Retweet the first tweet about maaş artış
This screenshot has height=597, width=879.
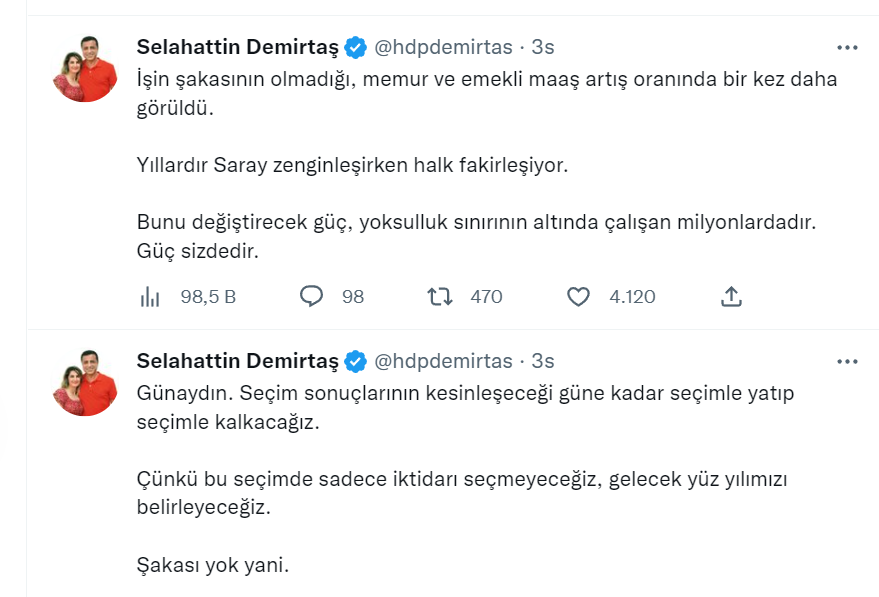pyautogui.click(x=439, y=296)
